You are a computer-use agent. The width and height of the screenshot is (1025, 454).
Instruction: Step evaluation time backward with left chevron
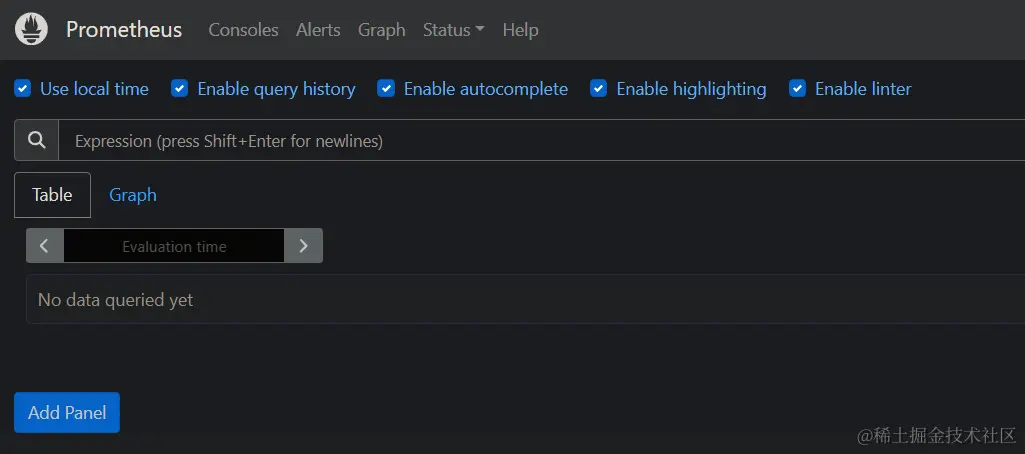tap(44, 246)
